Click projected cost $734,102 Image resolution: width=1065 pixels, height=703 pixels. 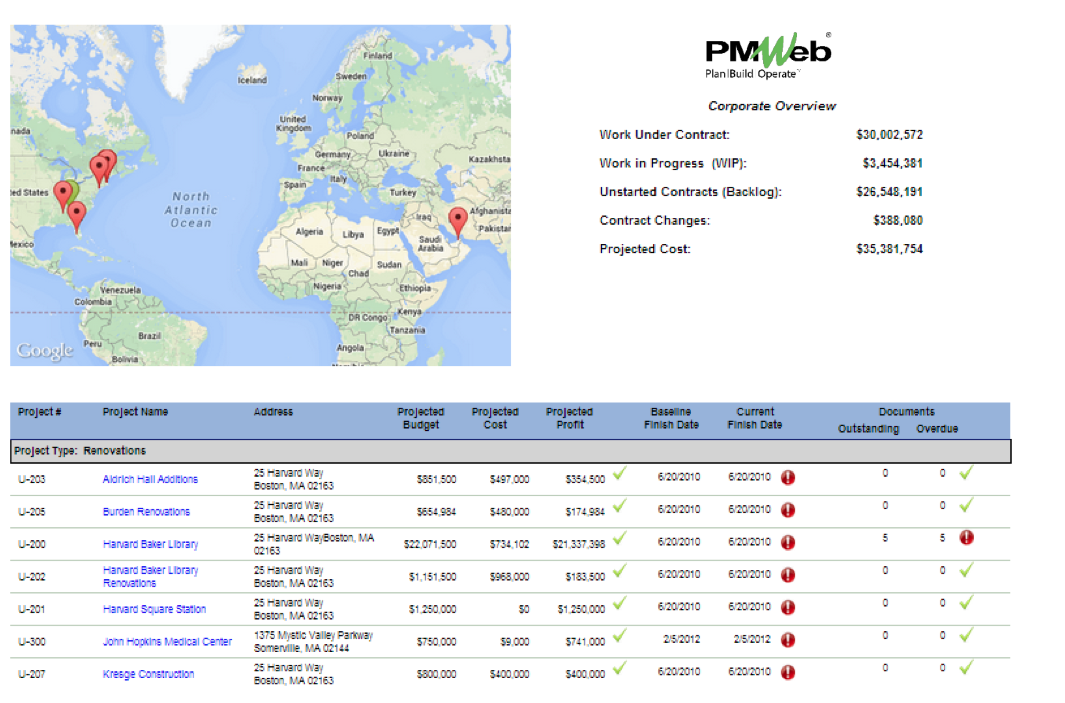(509, 545)
